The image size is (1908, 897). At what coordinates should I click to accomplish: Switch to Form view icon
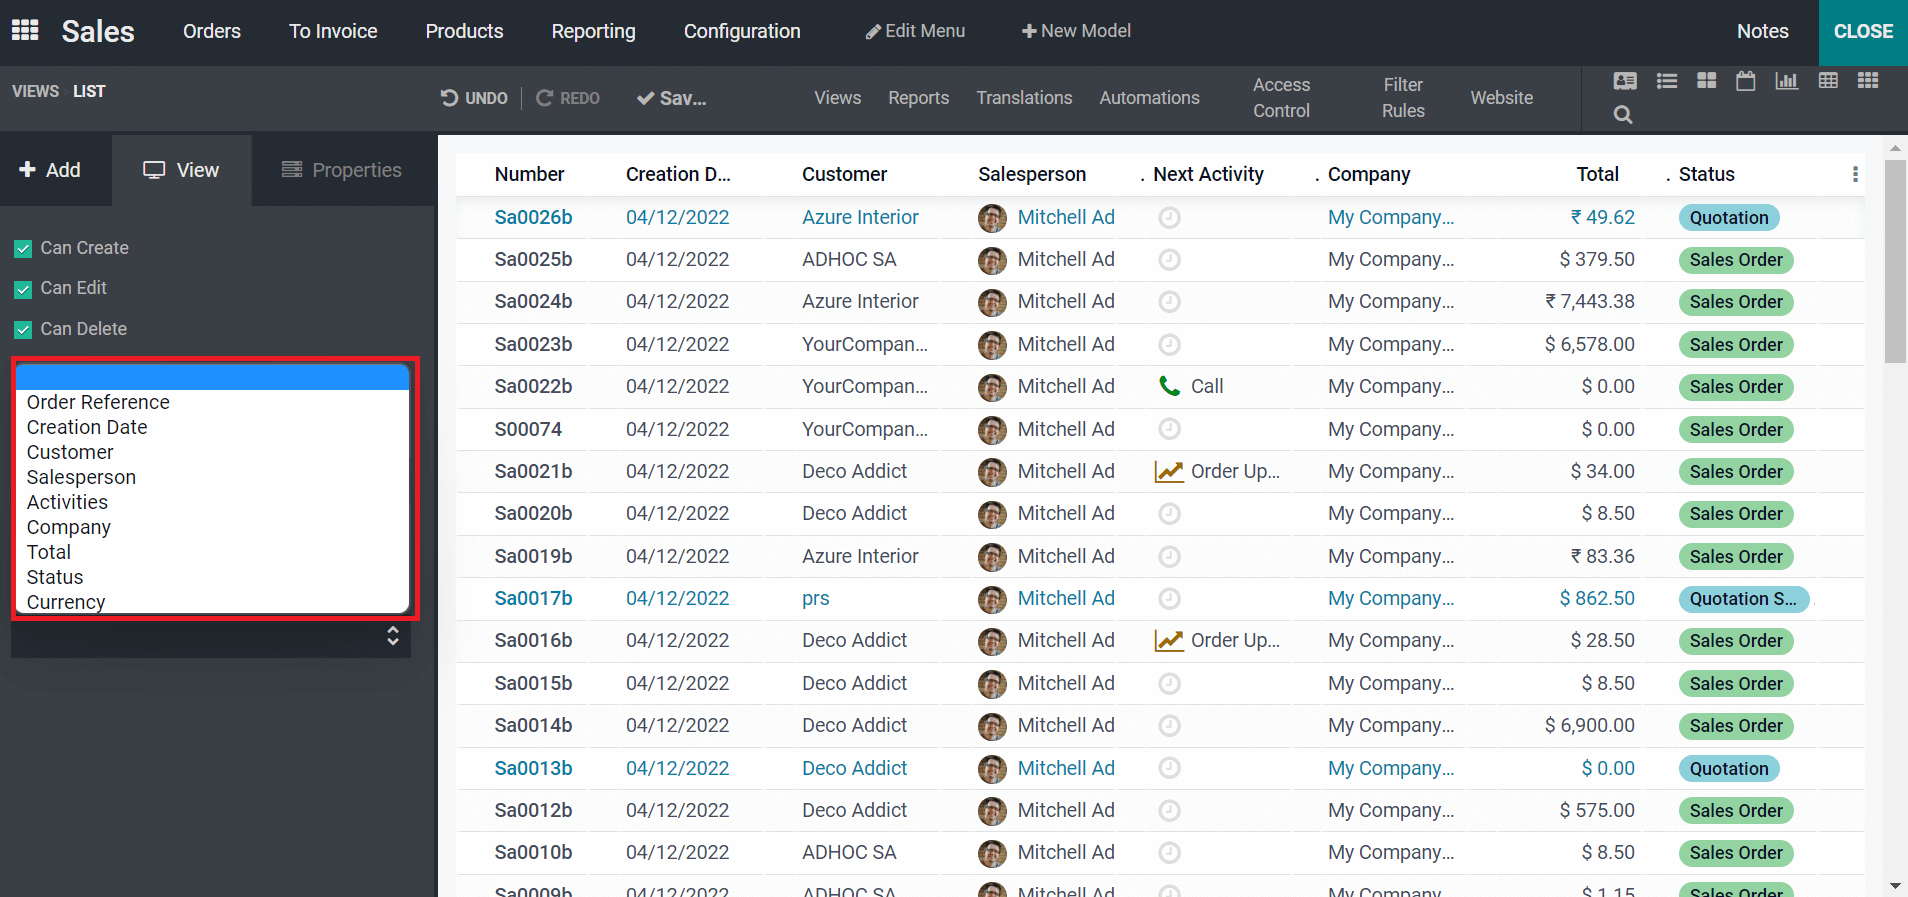point(1625,81)
